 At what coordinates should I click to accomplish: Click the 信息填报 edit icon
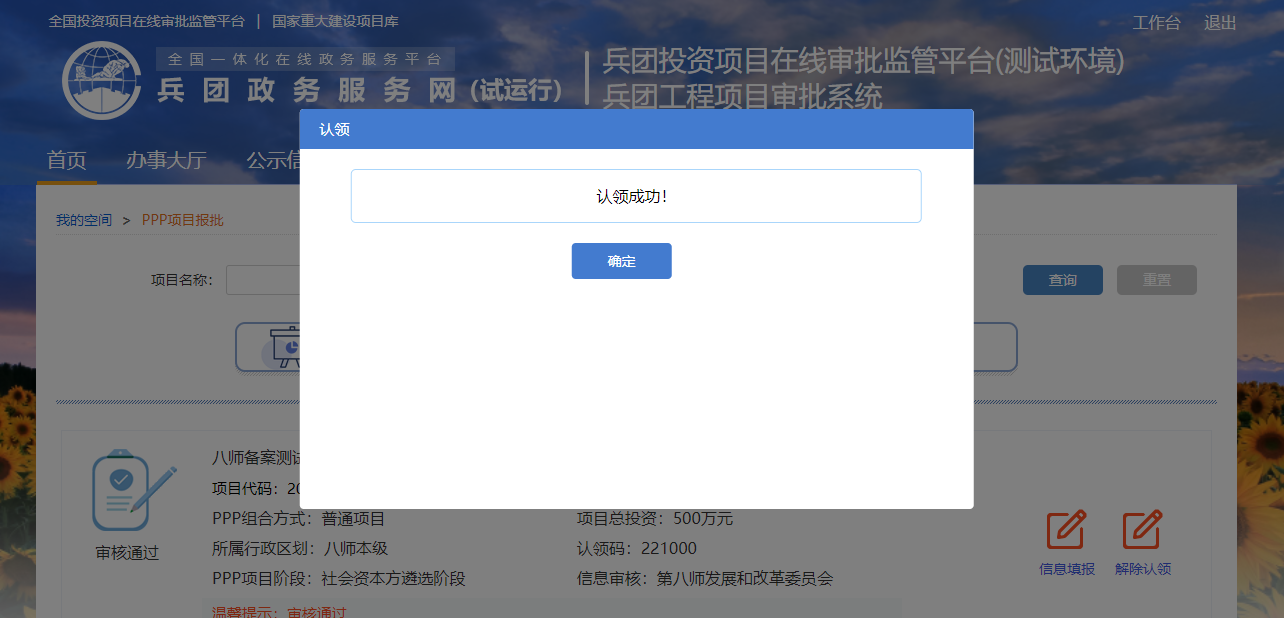click(1066, 530)
